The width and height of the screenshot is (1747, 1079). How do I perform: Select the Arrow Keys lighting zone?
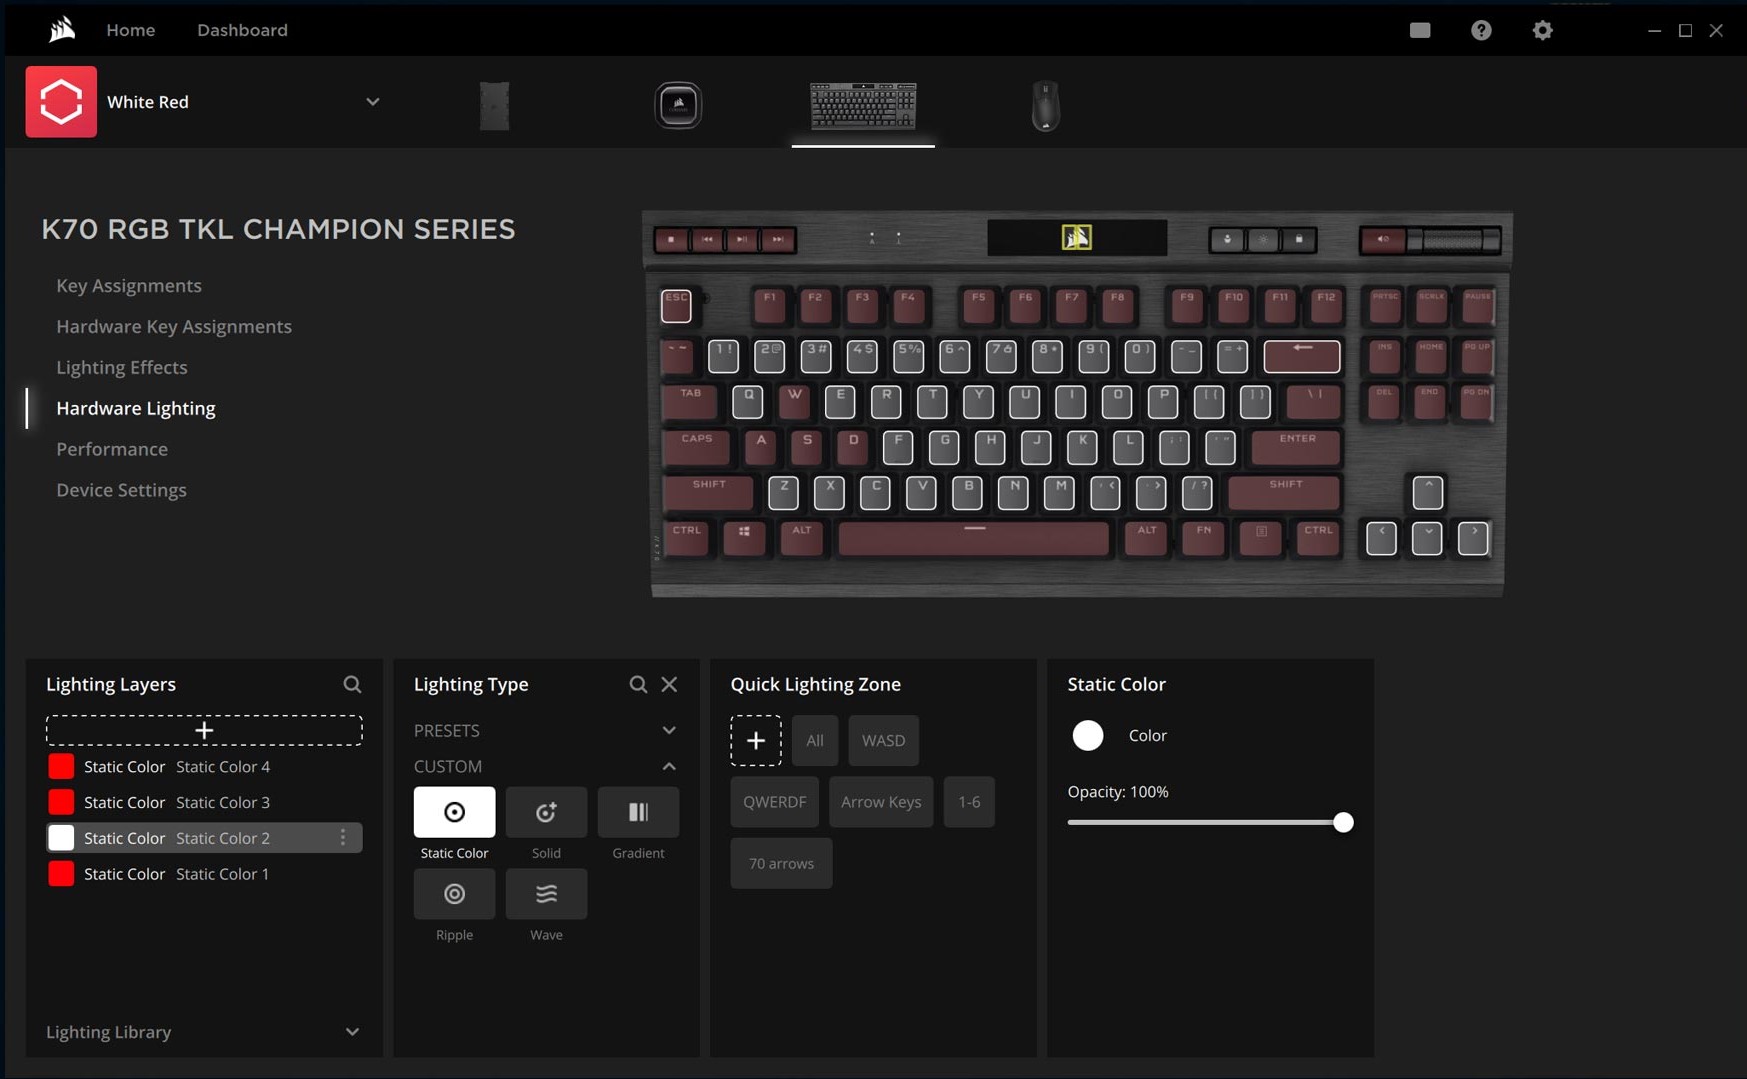[881, 802]
